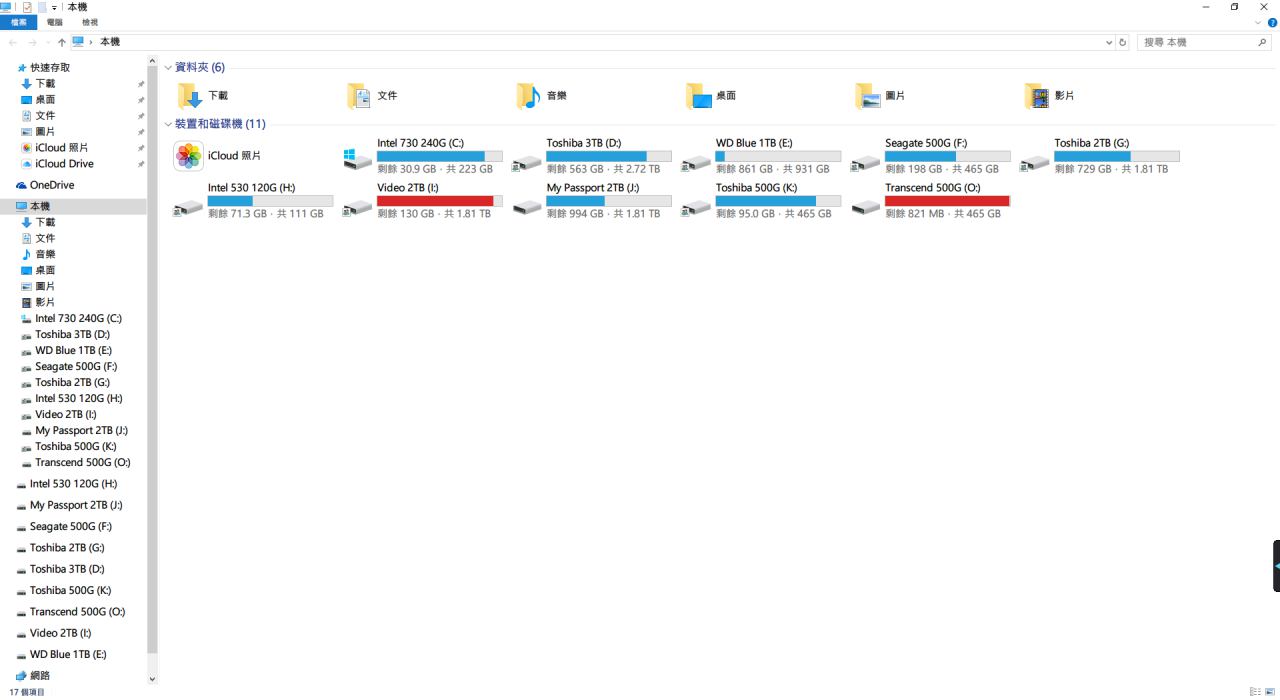Image resolution: width=1280 pixels, height=700 pixels.
Task: Select 網路 in the navigation pane
Action: pos(40,676)
